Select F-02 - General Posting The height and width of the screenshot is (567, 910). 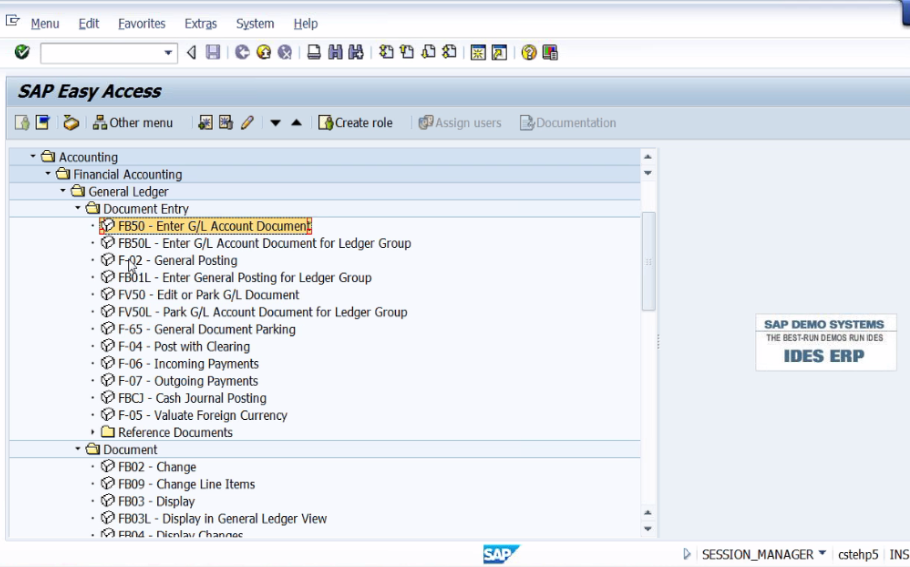pyautogui.click(x=169, y=260)
